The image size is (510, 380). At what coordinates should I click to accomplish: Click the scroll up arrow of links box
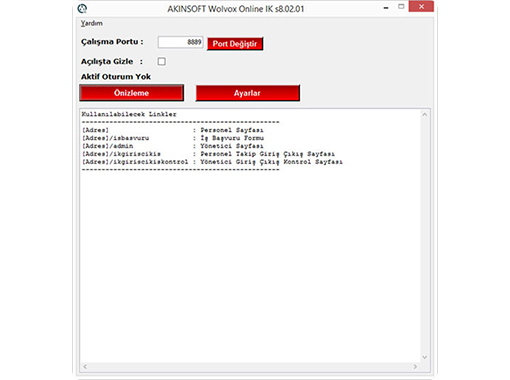(x=425, y=114)
